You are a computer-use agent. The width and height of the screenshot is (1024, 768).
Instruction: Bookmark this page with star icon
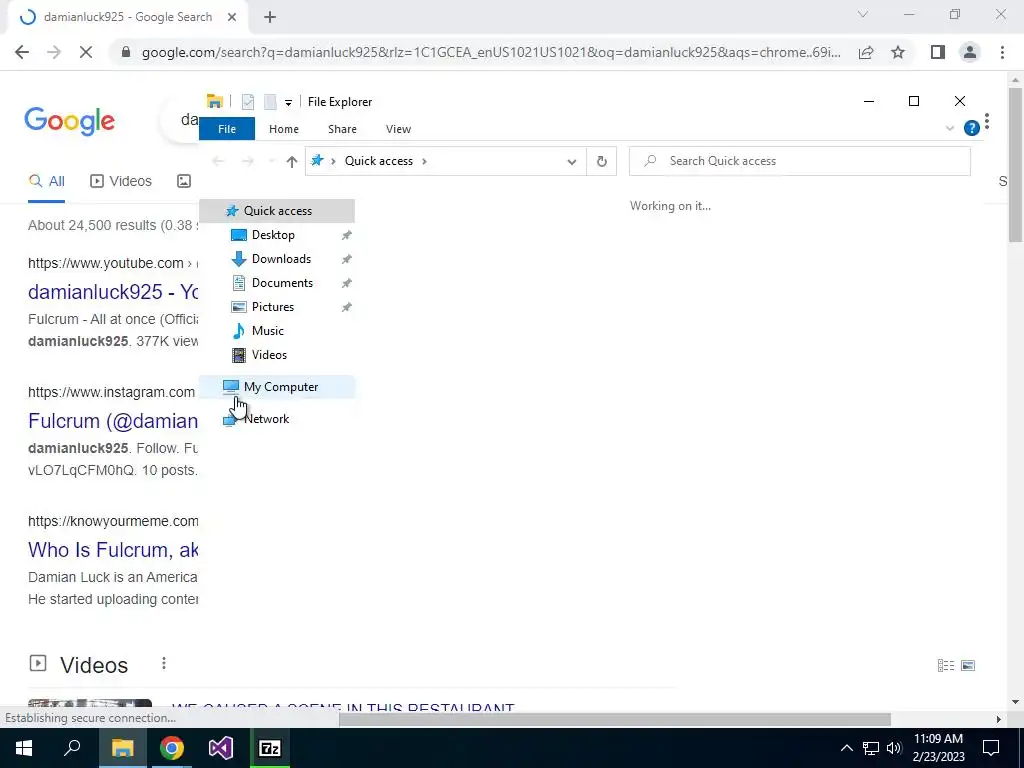(898, 52)
